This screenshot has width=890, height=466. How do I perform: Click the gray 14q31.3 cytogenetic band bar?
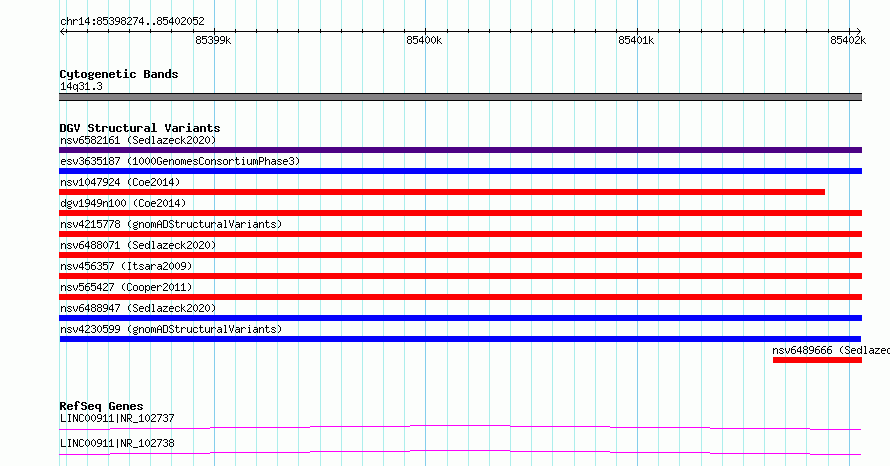(460, 97)
